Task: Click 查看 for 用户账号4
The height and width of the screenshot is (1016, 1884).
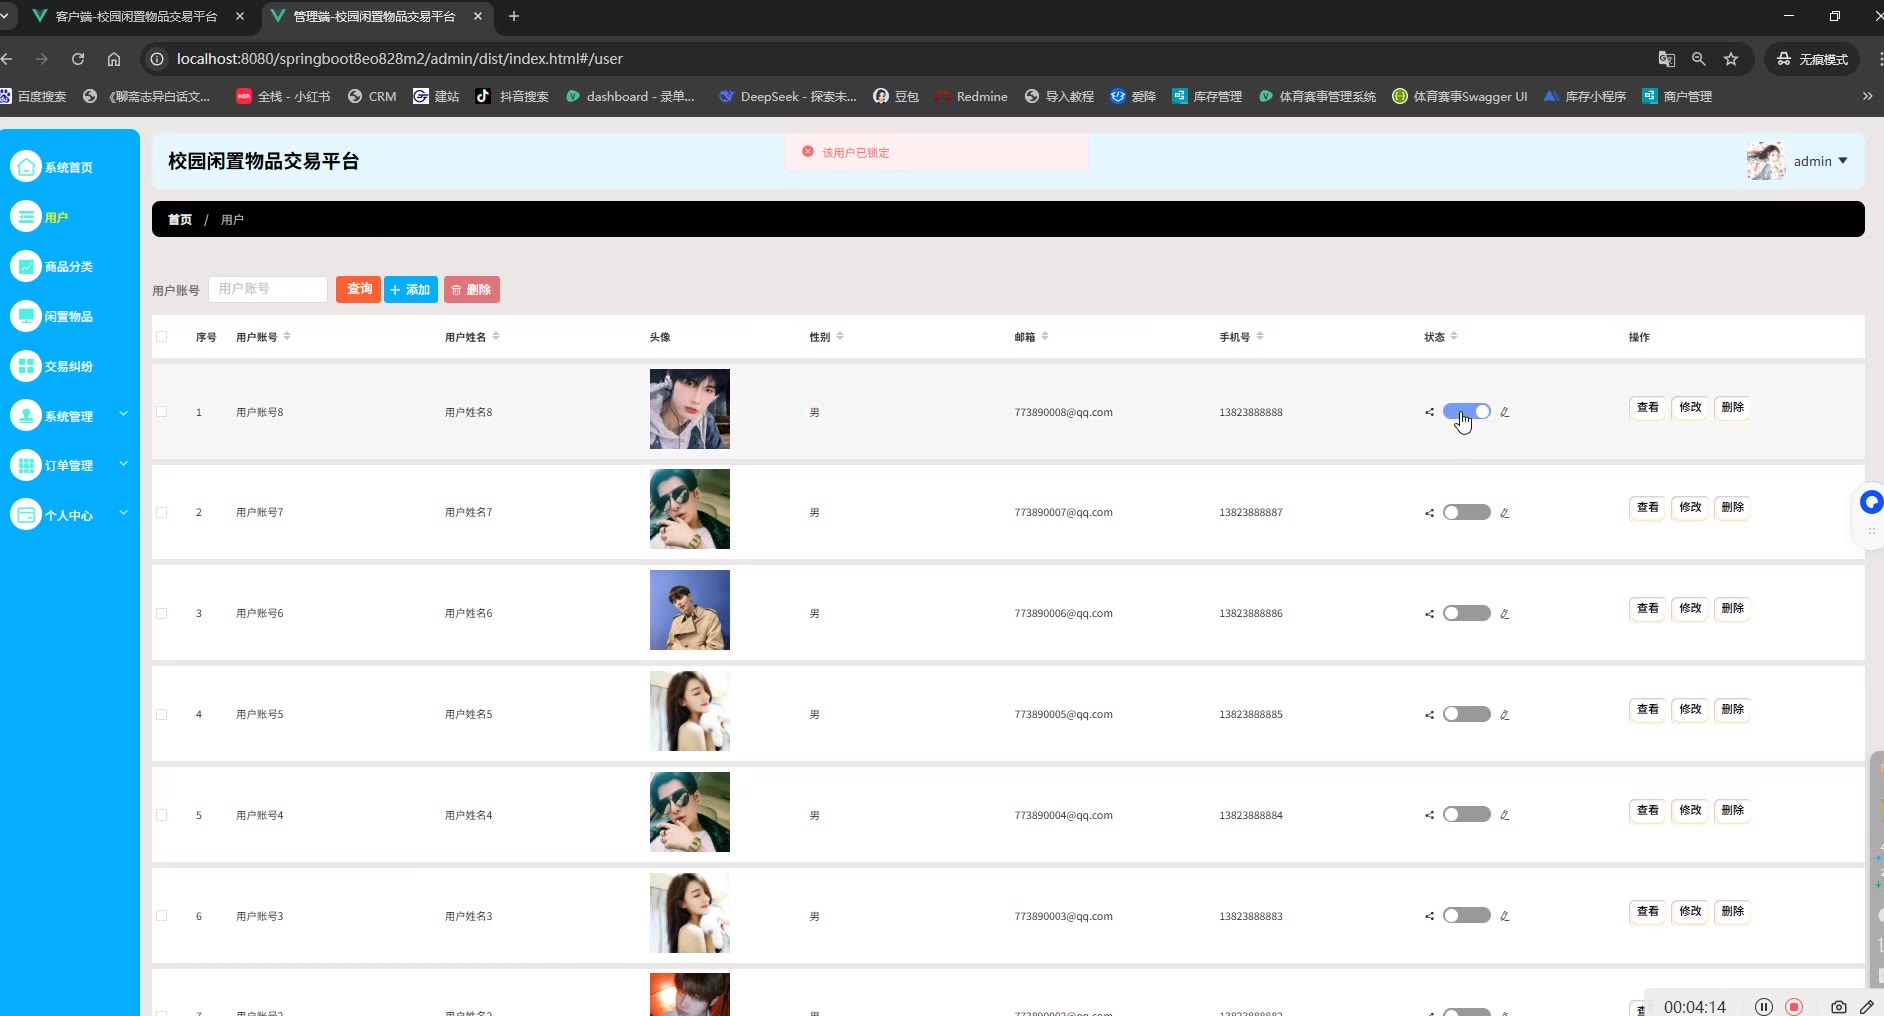Action: point(1647,811)
